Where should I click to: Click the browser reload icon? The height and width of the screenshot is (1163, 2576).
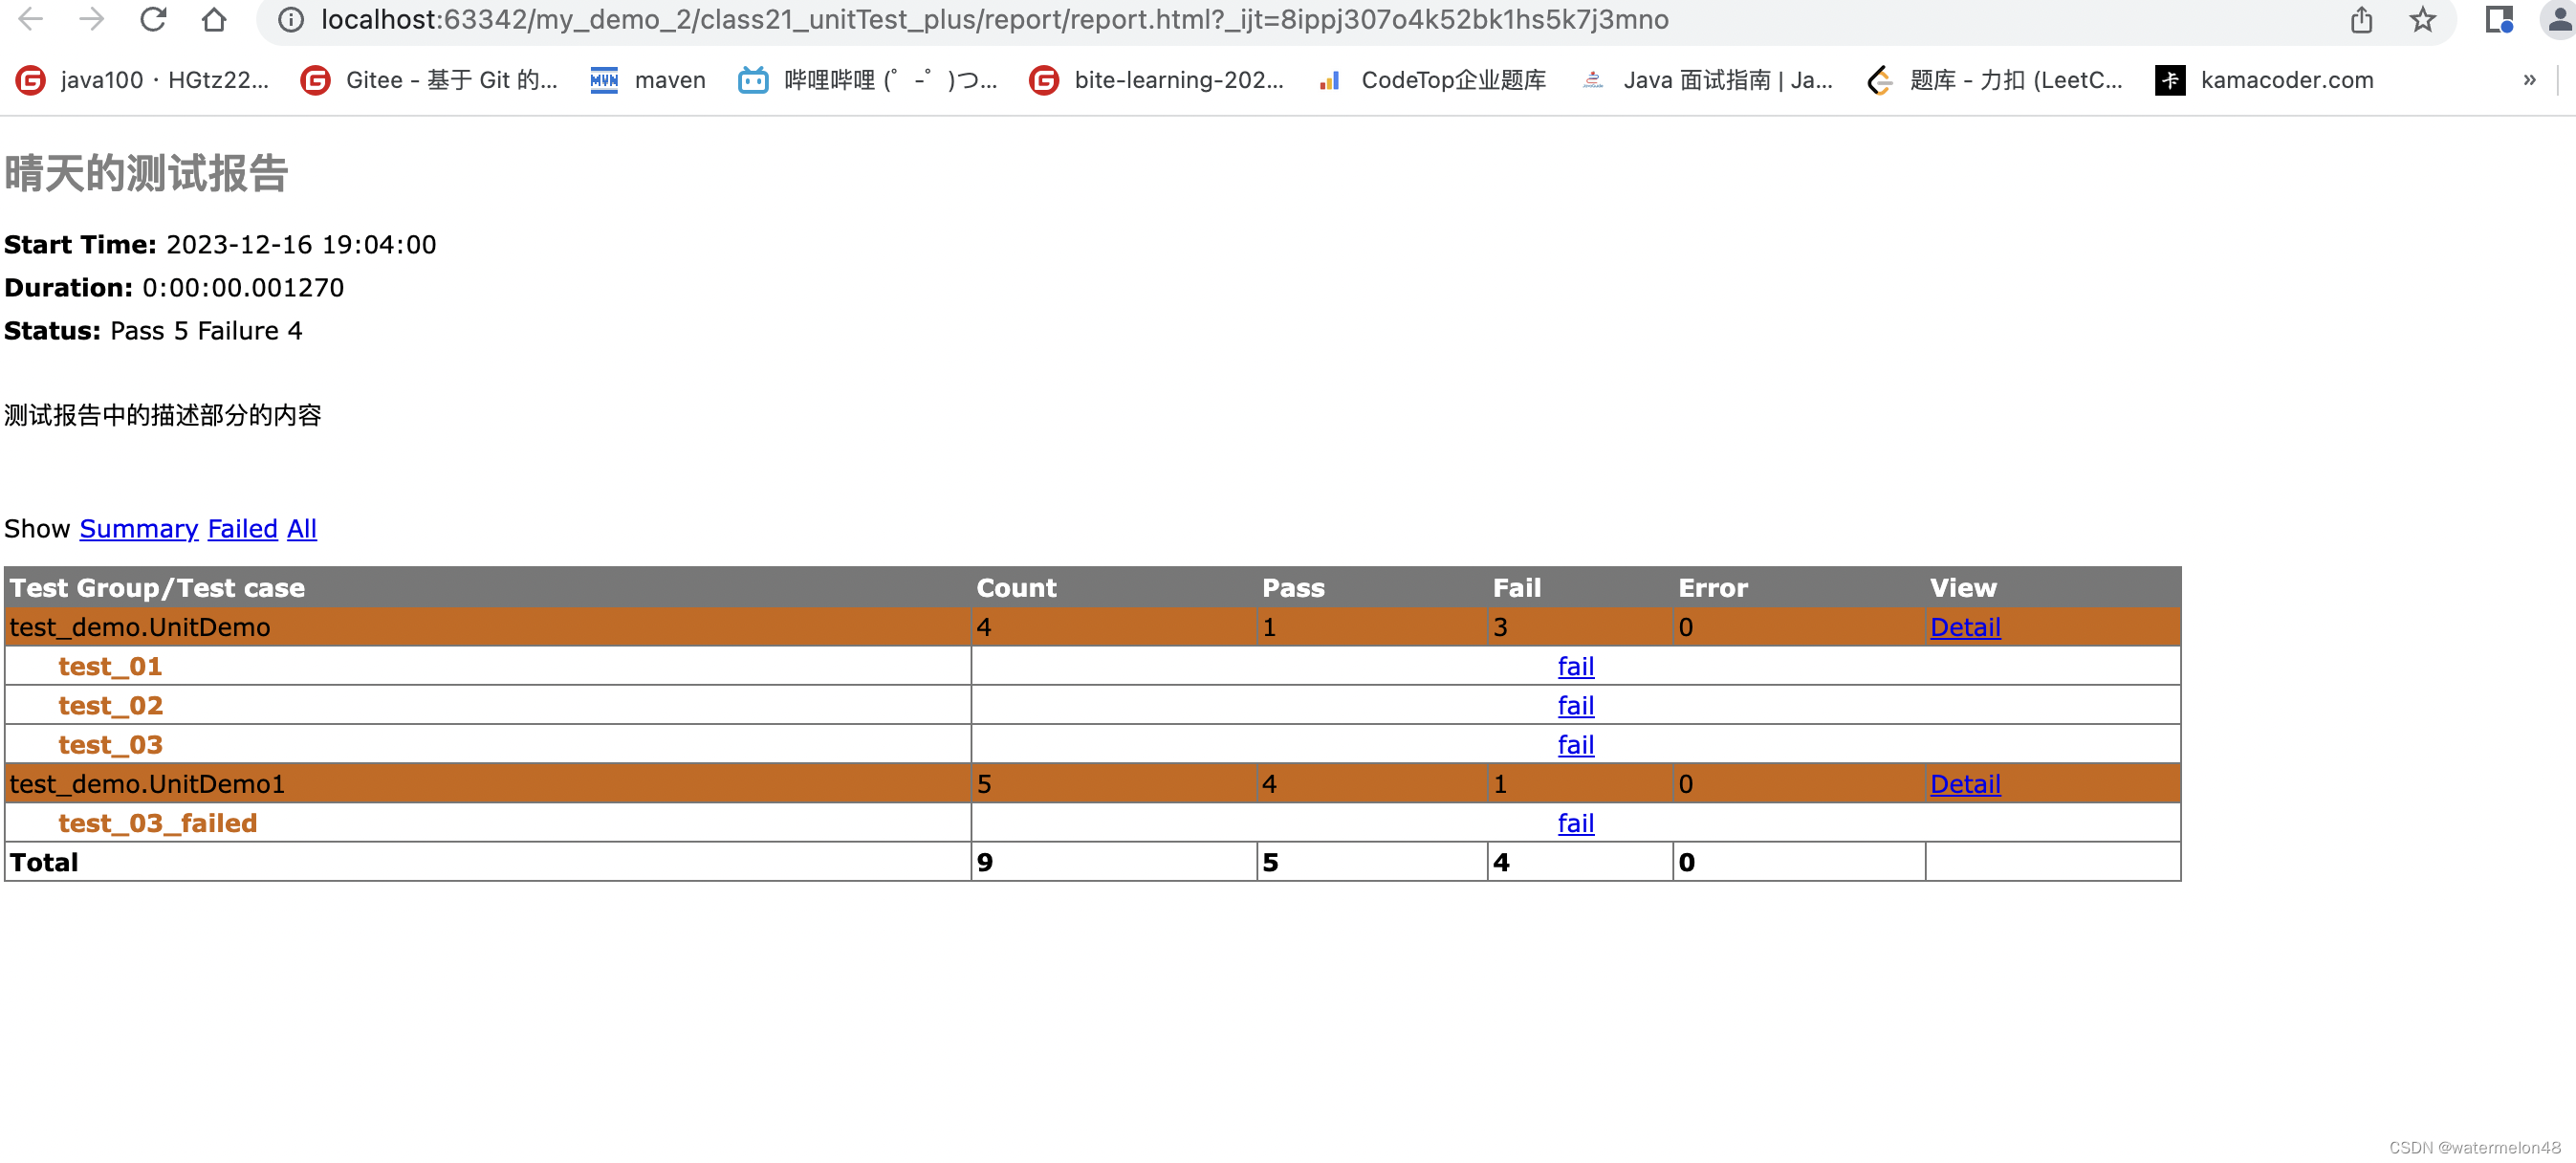[153, 19]
